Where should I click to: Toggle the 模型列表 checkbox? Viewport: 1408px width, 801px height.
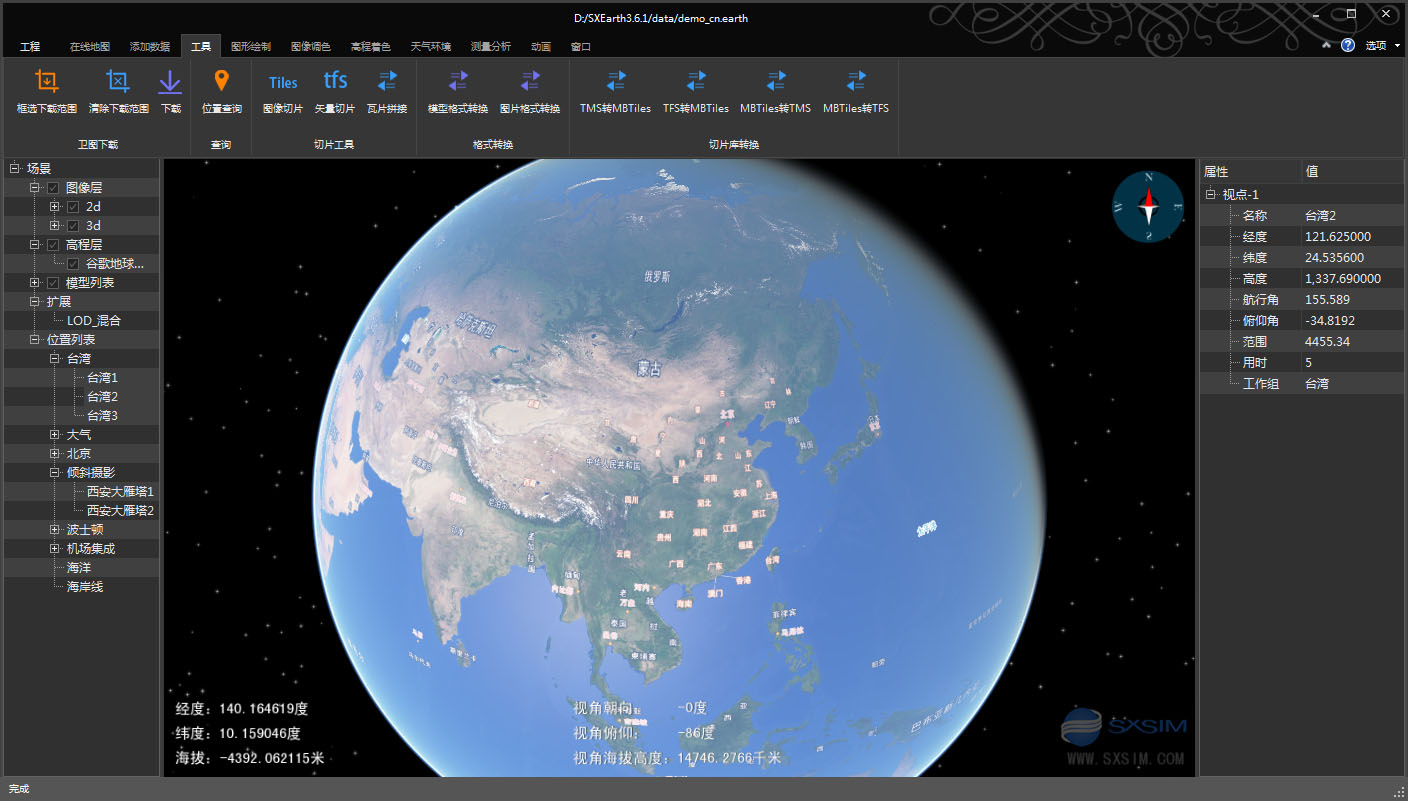pos(53,282)
